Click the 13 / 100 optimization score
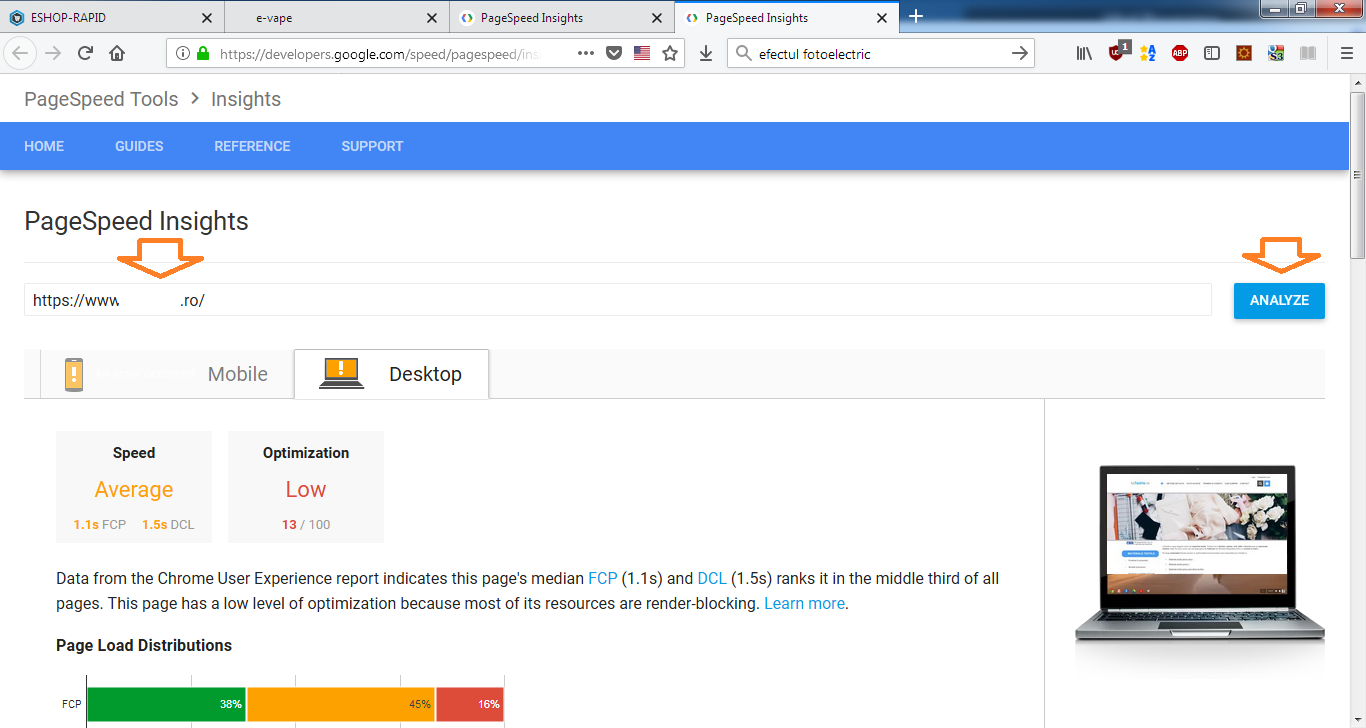 (x=306, y=524)
